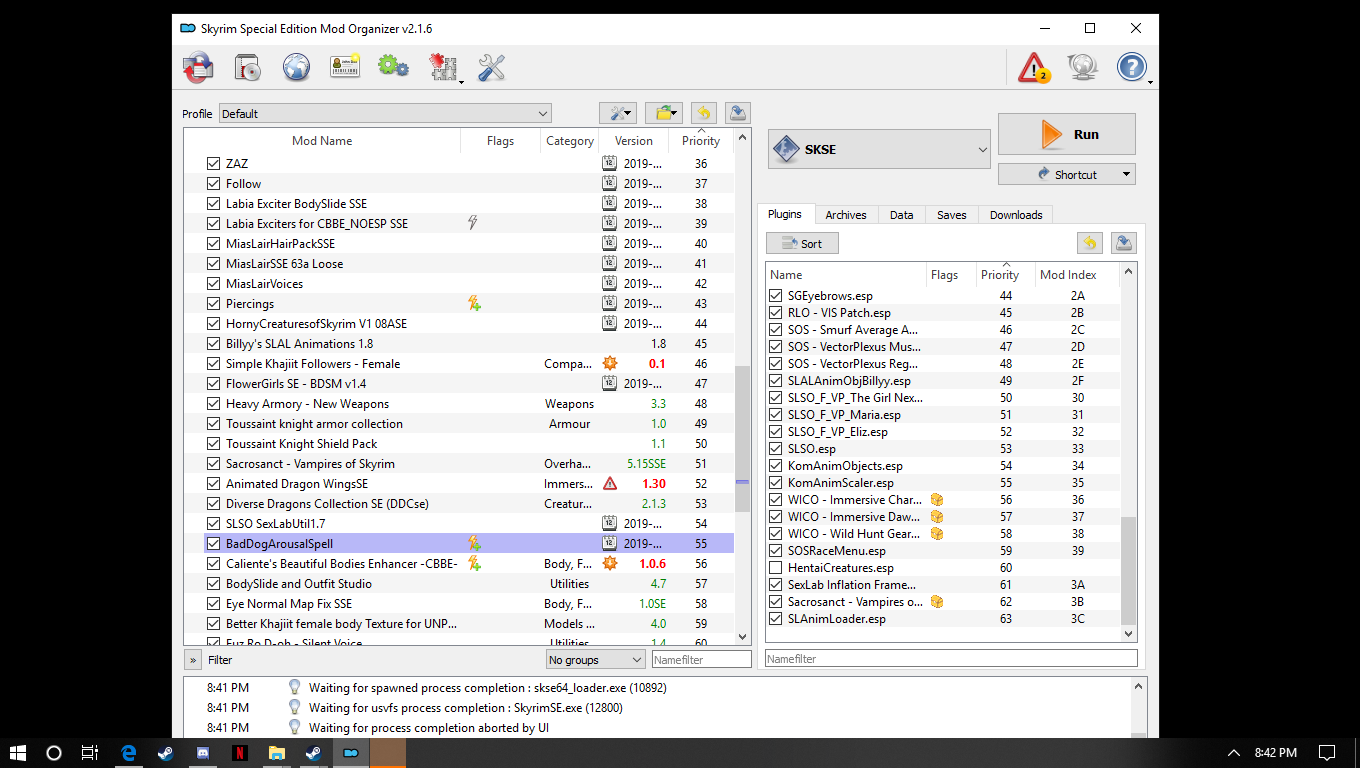Uncheck SLSO.esp plugin
The width and height of the screenshot is (1360, 768).
coord(776,449)
